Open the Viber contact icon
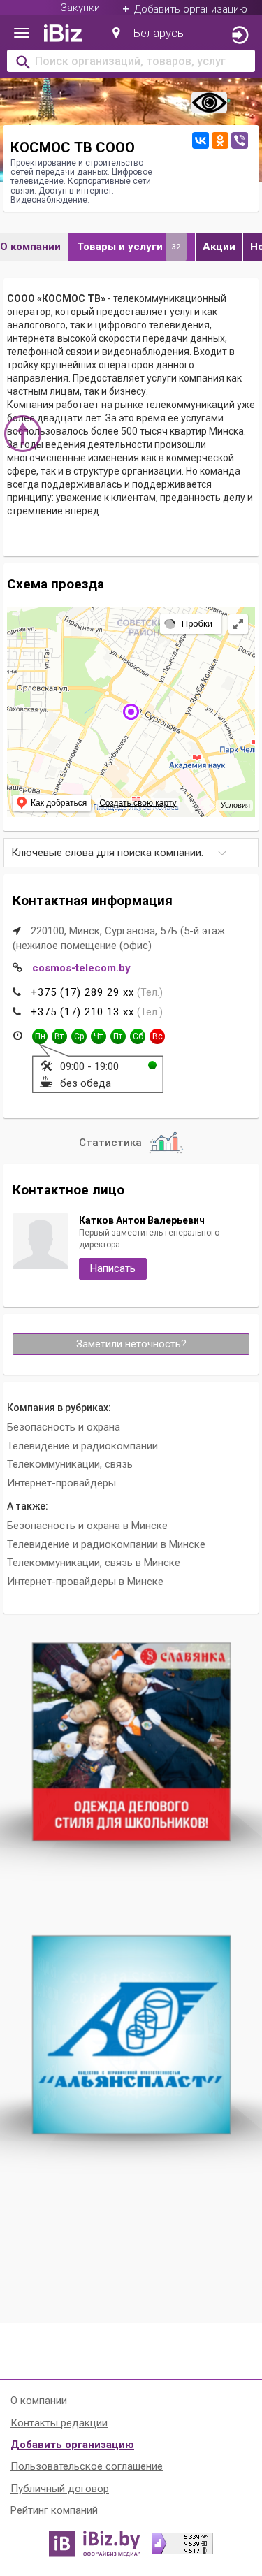Screen dimensions: 262x2576 coord(239,141)
